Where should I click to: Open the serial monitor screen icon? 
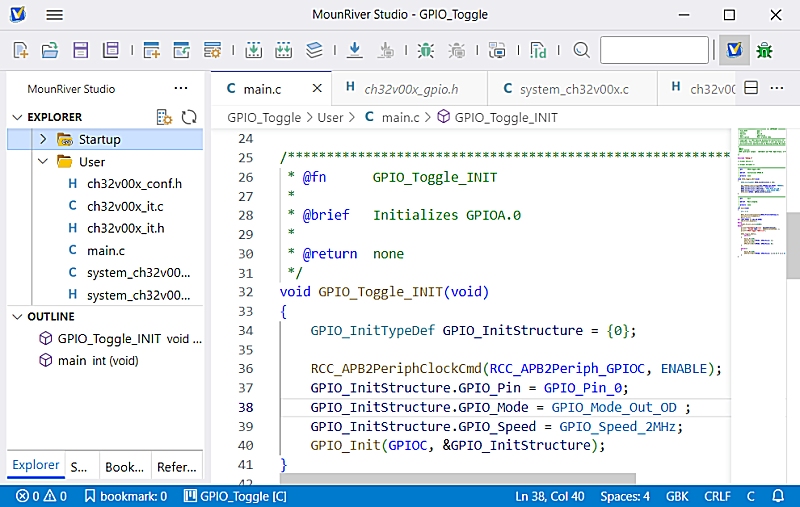pyautogui.click(x=497, y=50)
